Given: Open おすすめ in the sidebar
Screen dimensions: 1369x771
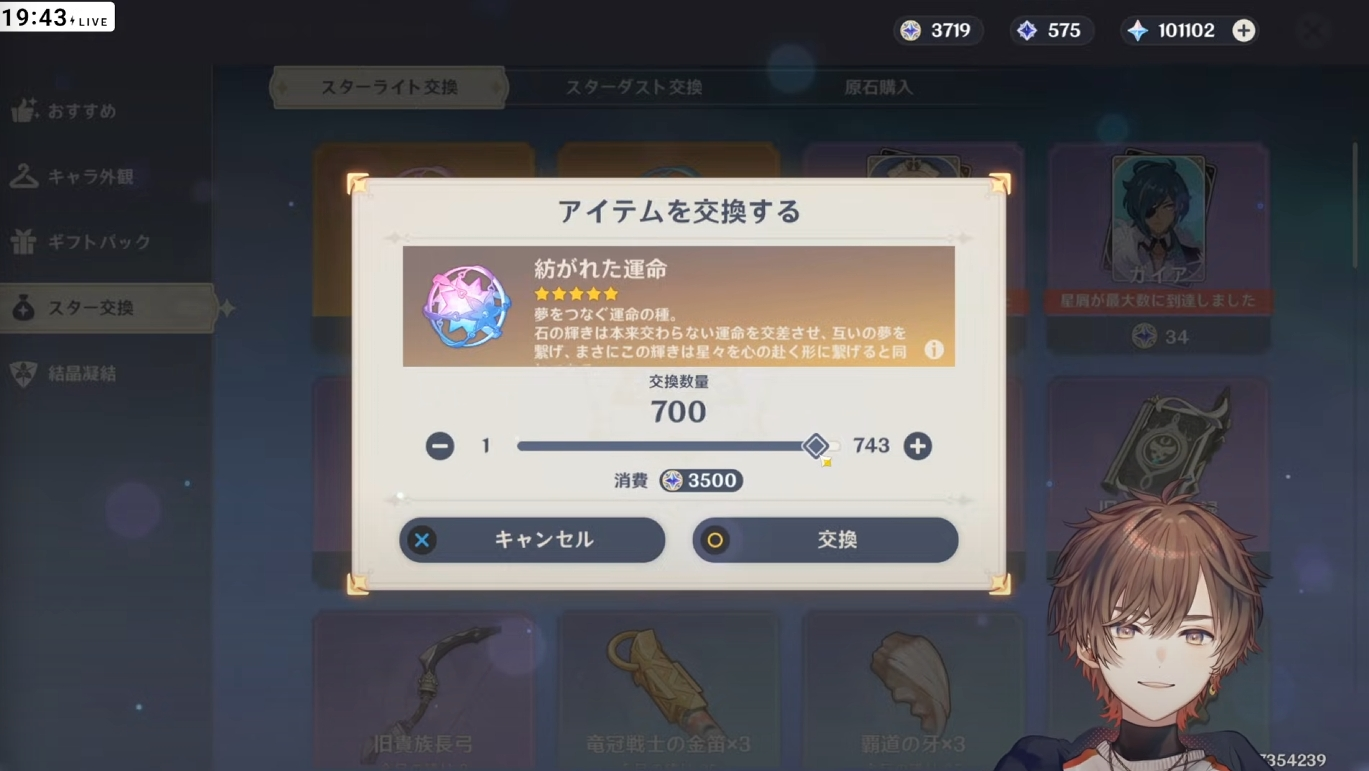Looking at the screenshot, I should pos(66,111).
